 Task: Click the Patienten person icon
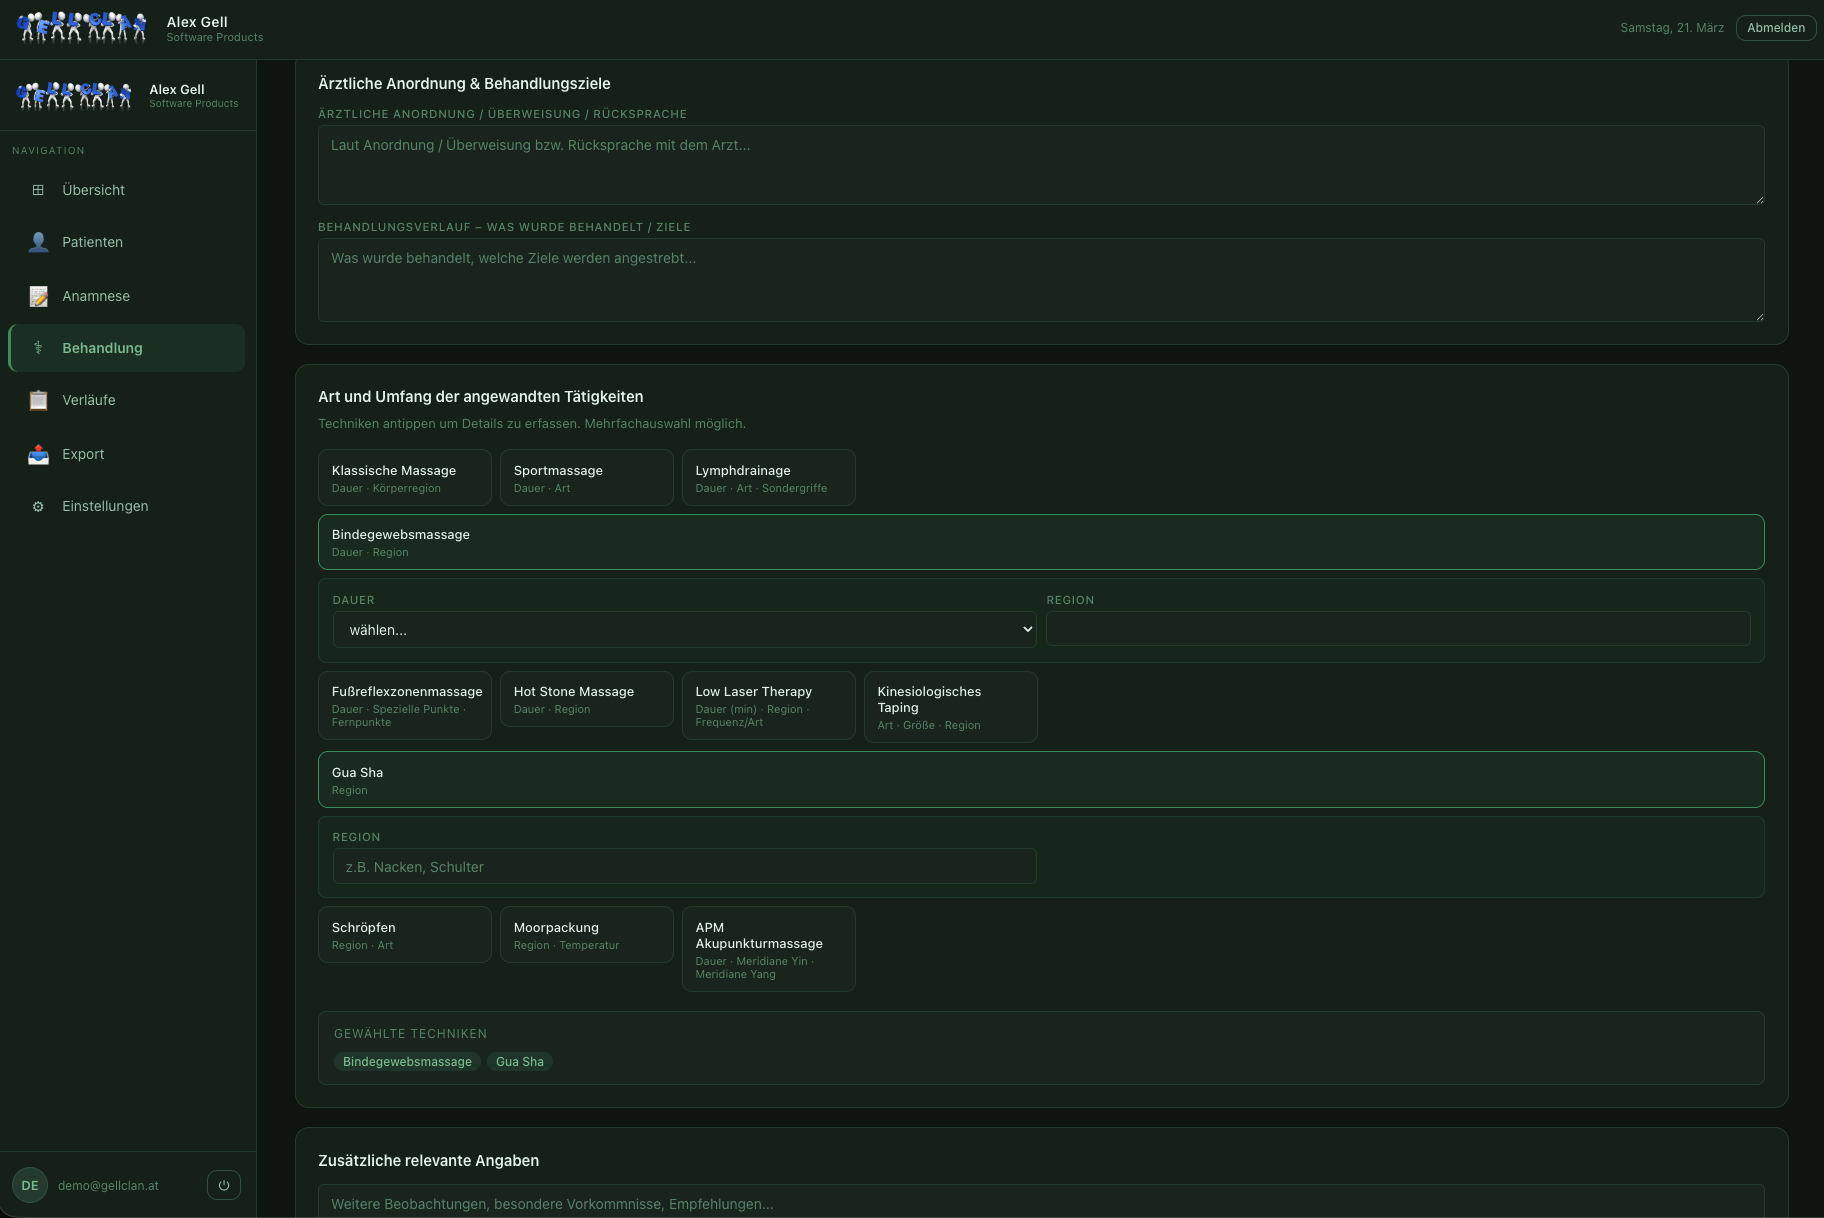click(38, 242)
